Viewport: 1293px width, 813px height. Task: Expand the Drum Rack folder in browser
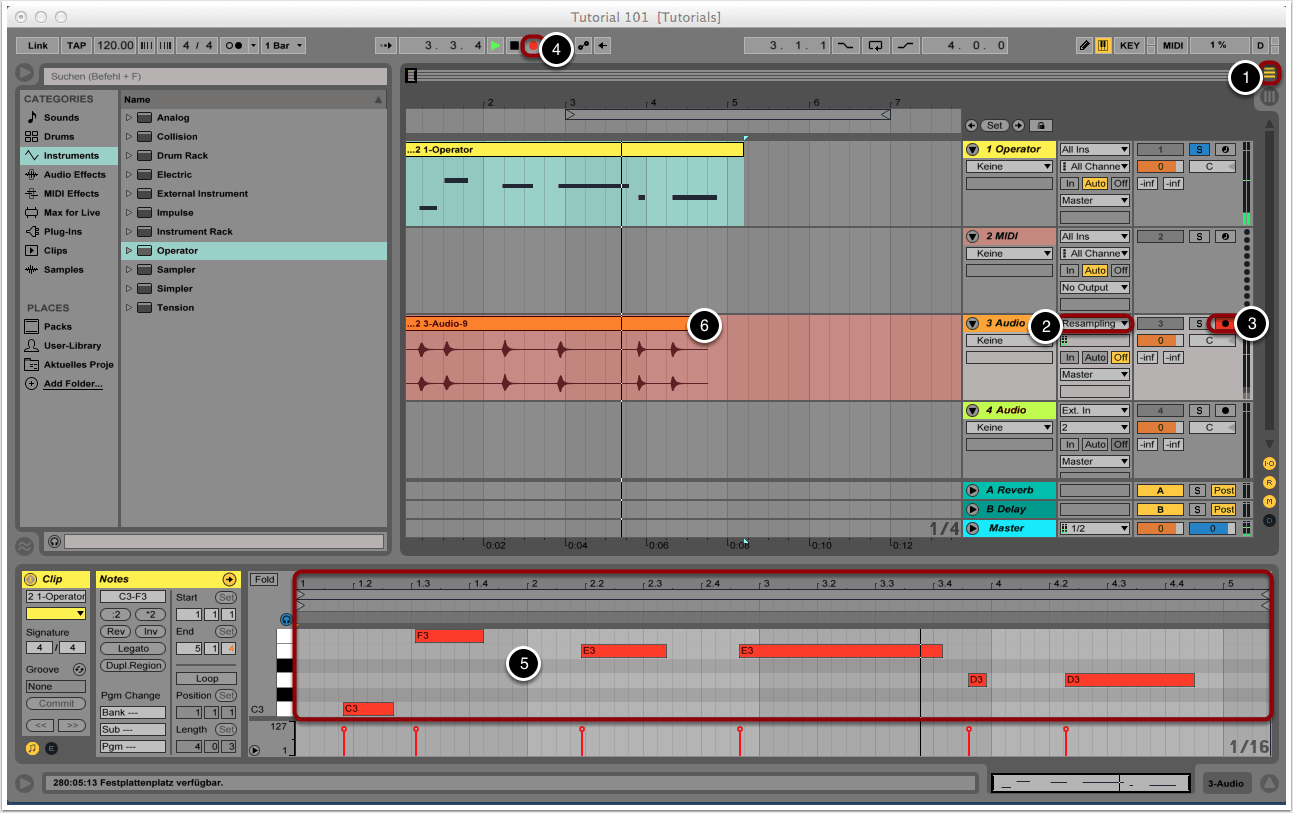pyautogui.click(x=129, y=156)
